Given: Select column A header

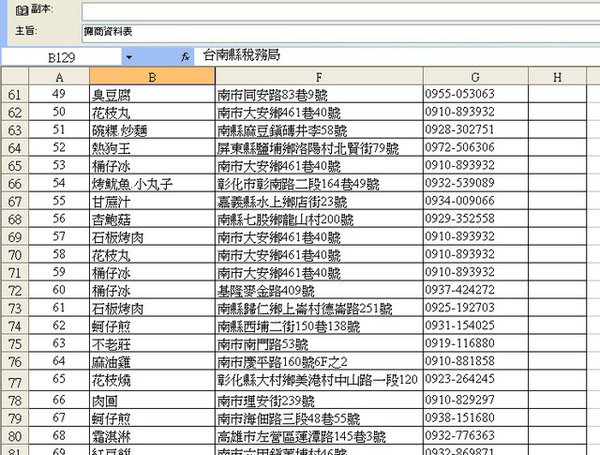Looking at the screenshot, I should [59, 77].
